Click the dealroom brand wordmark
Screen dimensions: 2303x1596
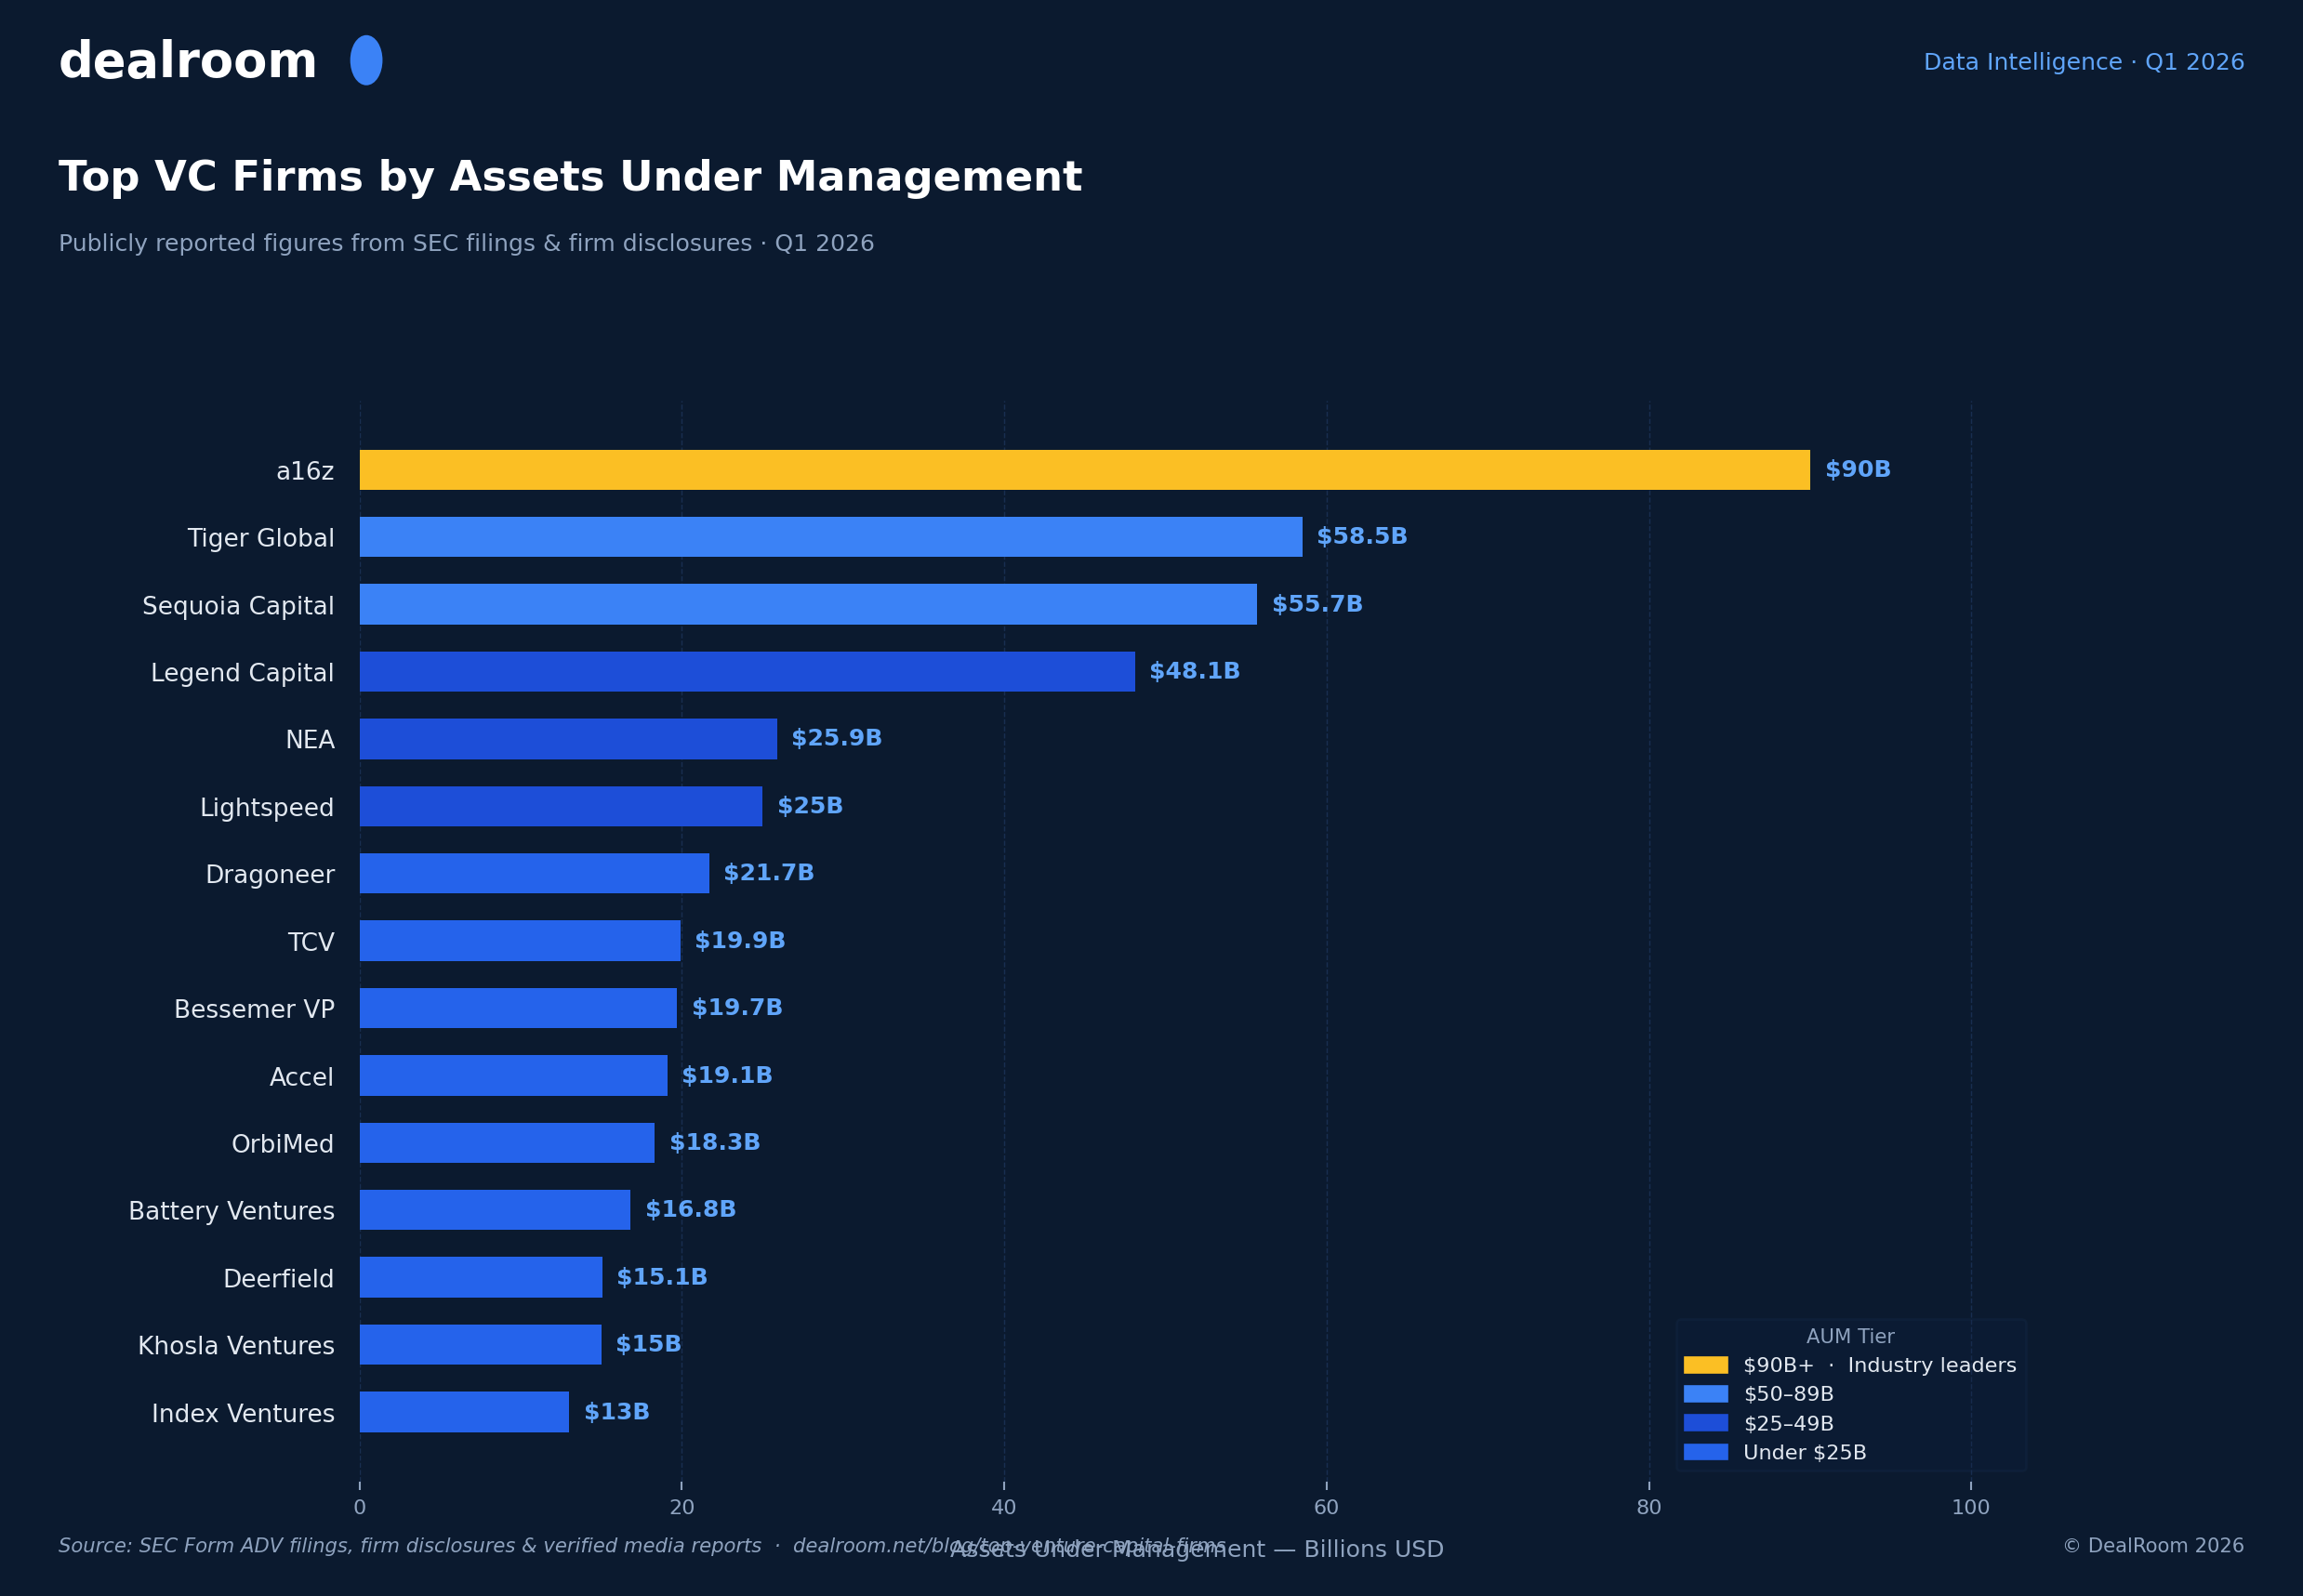click(188, 62)
